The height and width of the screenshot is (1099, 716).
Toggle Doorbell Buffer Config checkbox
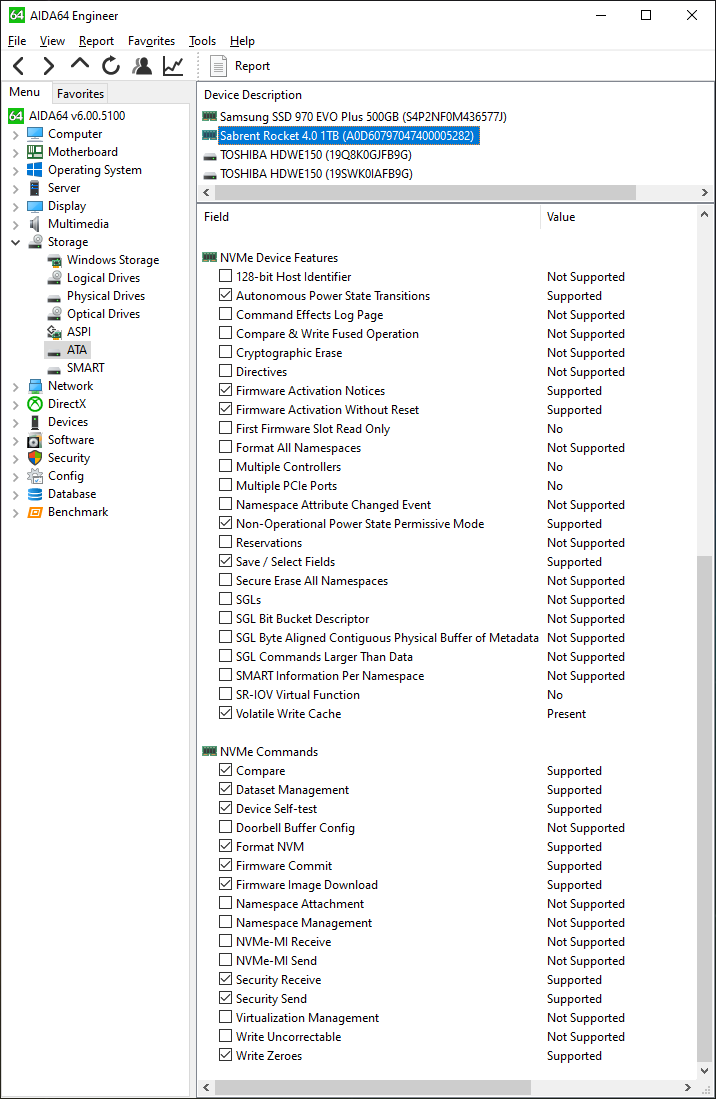[226, 827]
